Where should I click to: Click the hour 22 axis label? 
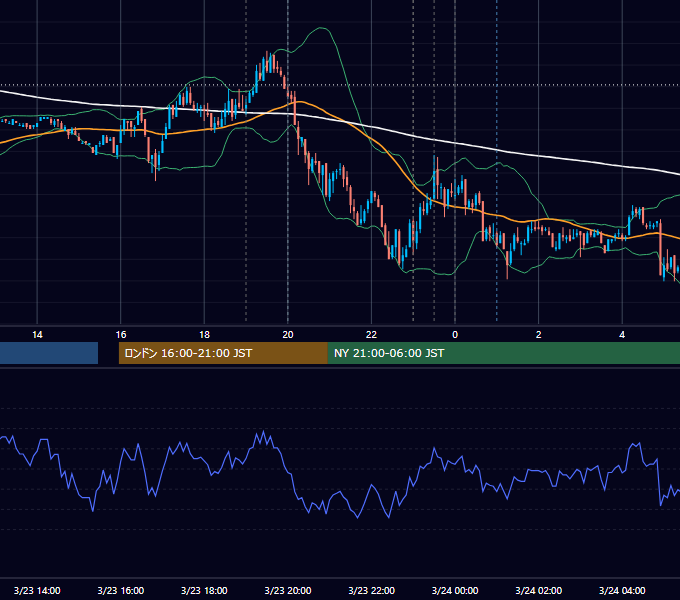coord(371,335)
